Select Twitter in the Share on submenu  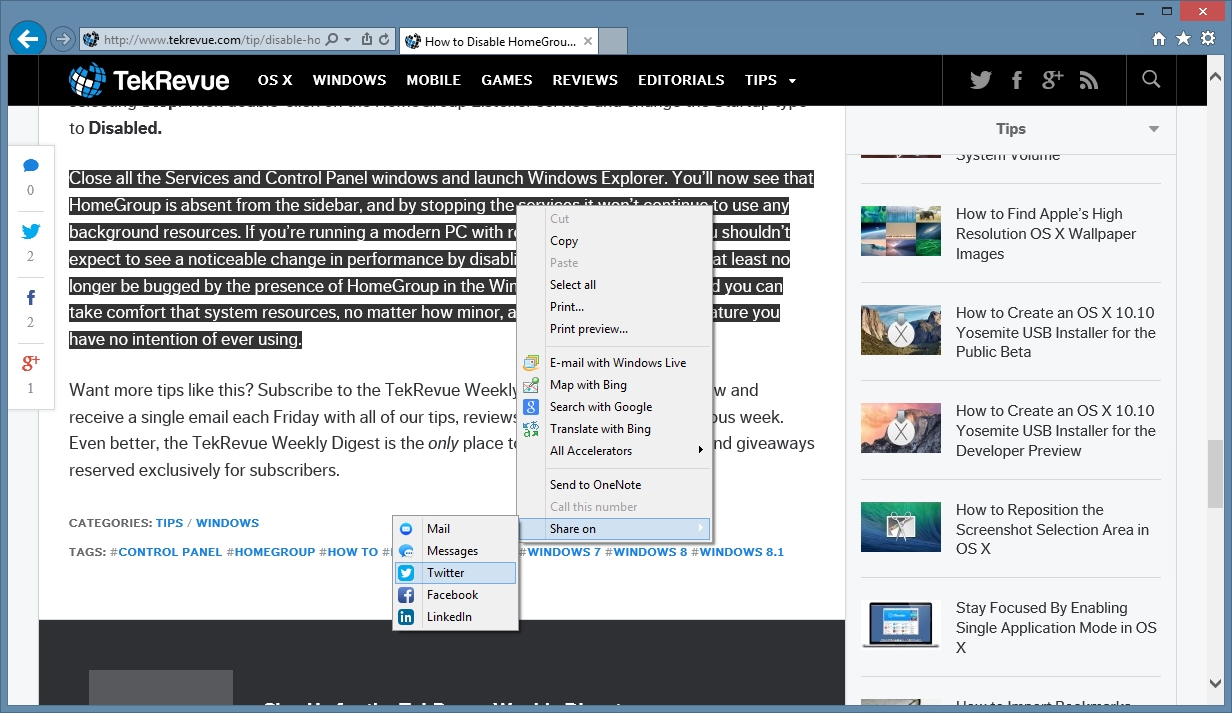456,573
